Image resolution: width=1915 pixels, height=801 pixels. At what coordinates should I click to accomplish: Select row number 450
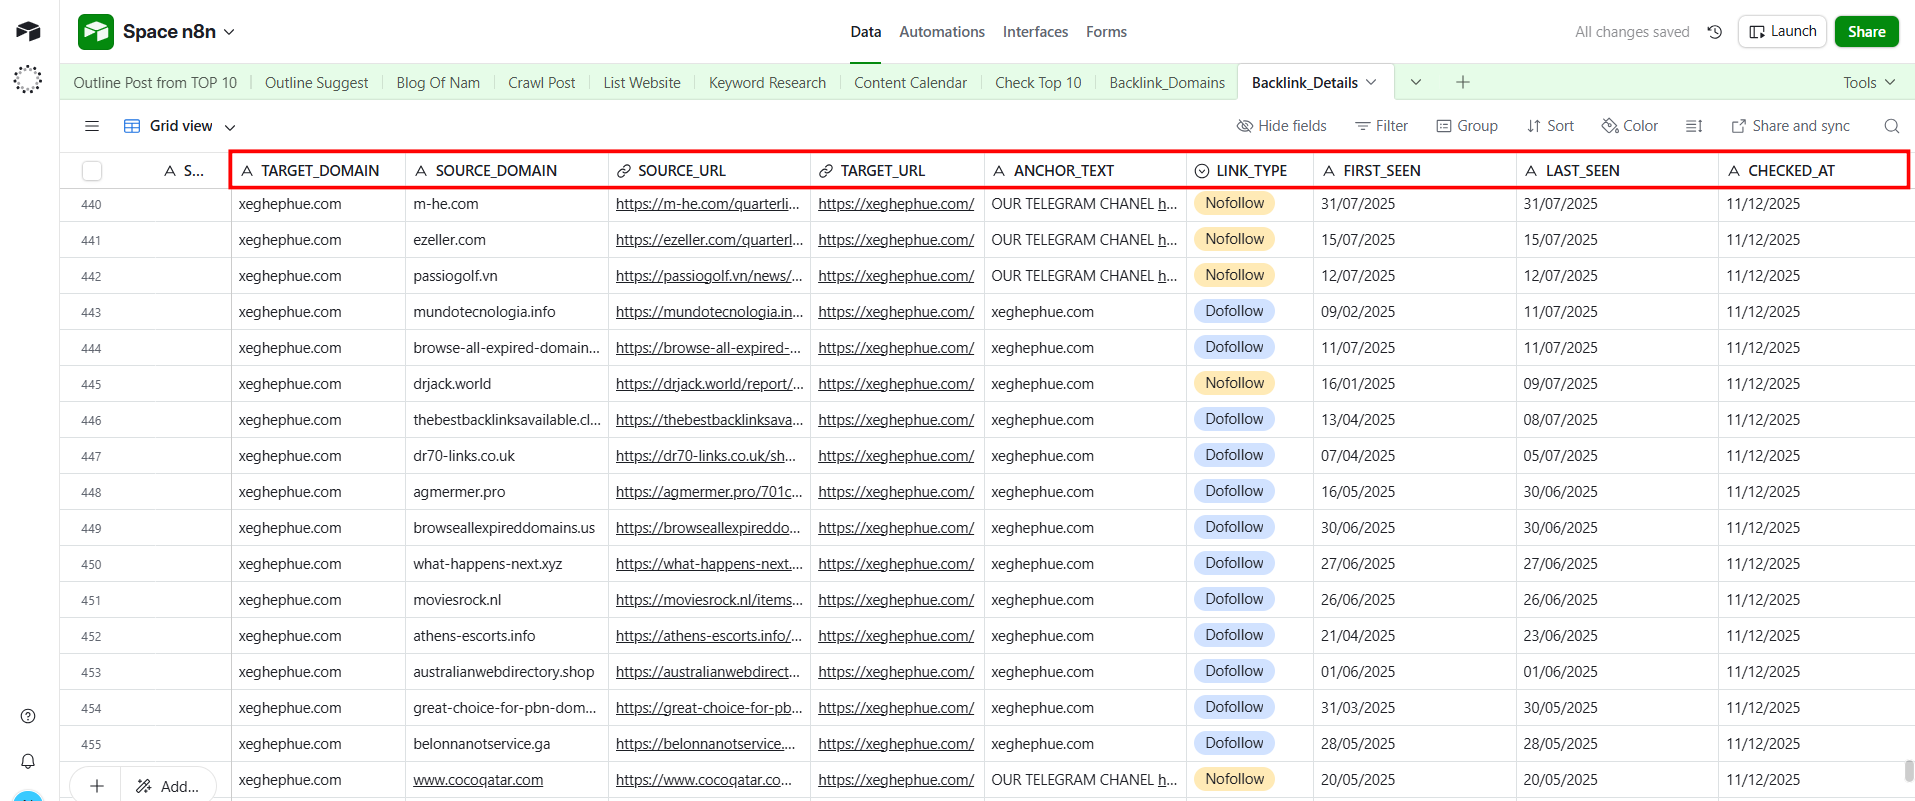[x=91, y=564]
